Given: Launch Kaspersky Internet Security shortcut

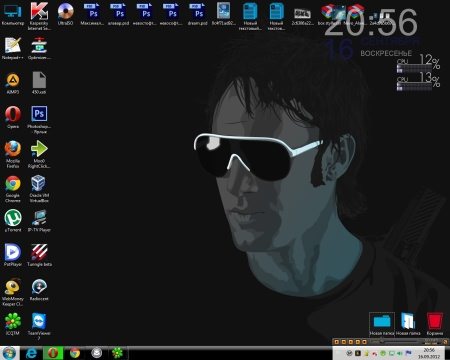Looking at the screenshot, I should (x=39, y=16).
